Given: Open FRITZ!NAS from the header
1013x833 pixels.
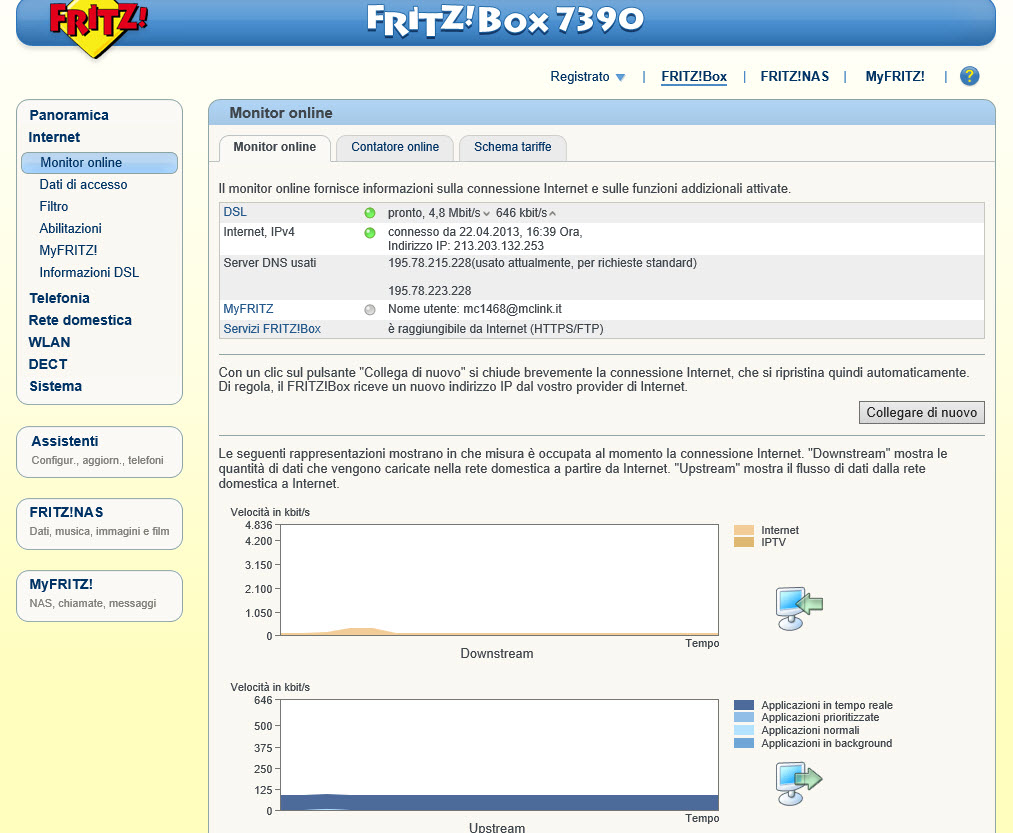Looking at the screenshot, I should tap(795, 76).
